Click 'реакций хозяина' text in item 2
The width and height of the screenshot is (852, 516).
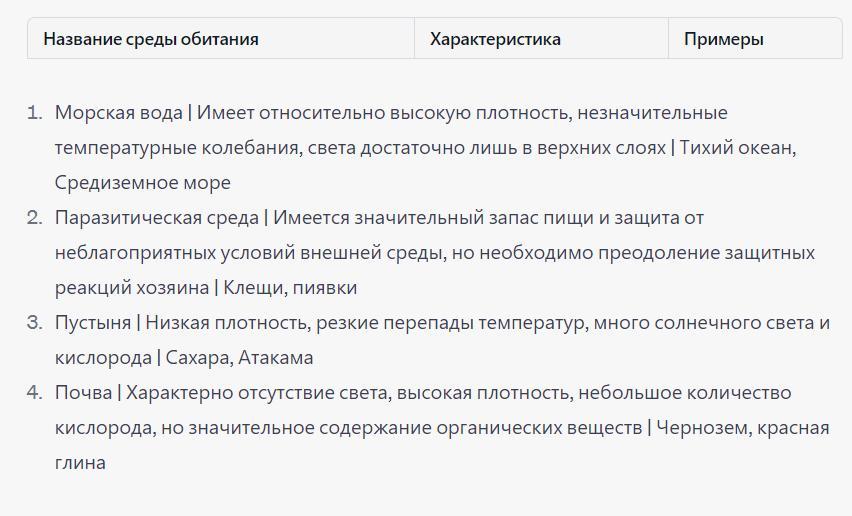click(x=131, y=288)
